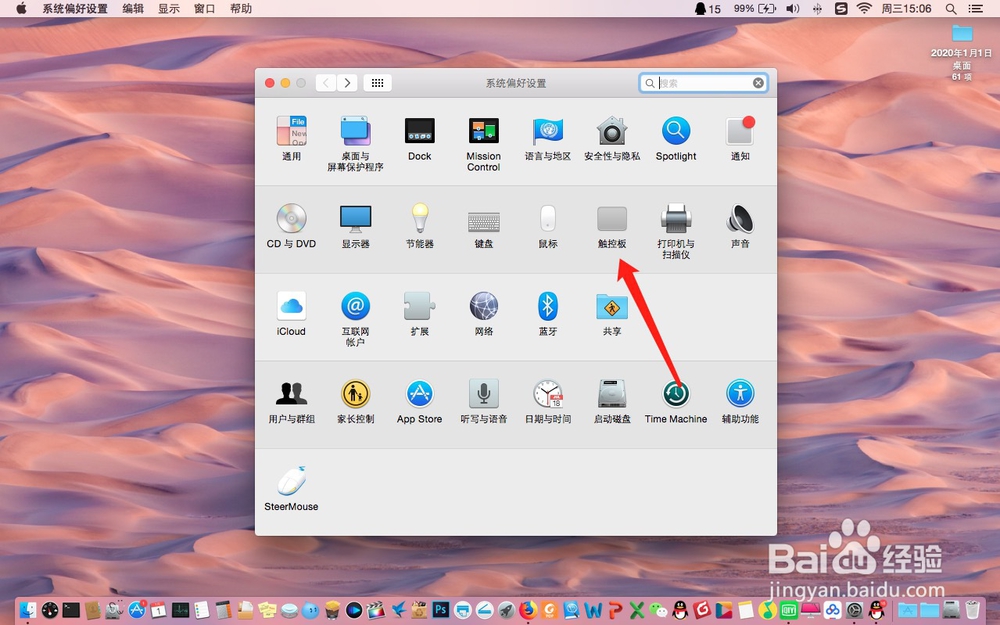Open 家长控制 (Parental Controls) preferences
This screenshot has height=625, width=1000.
point(355,401)
